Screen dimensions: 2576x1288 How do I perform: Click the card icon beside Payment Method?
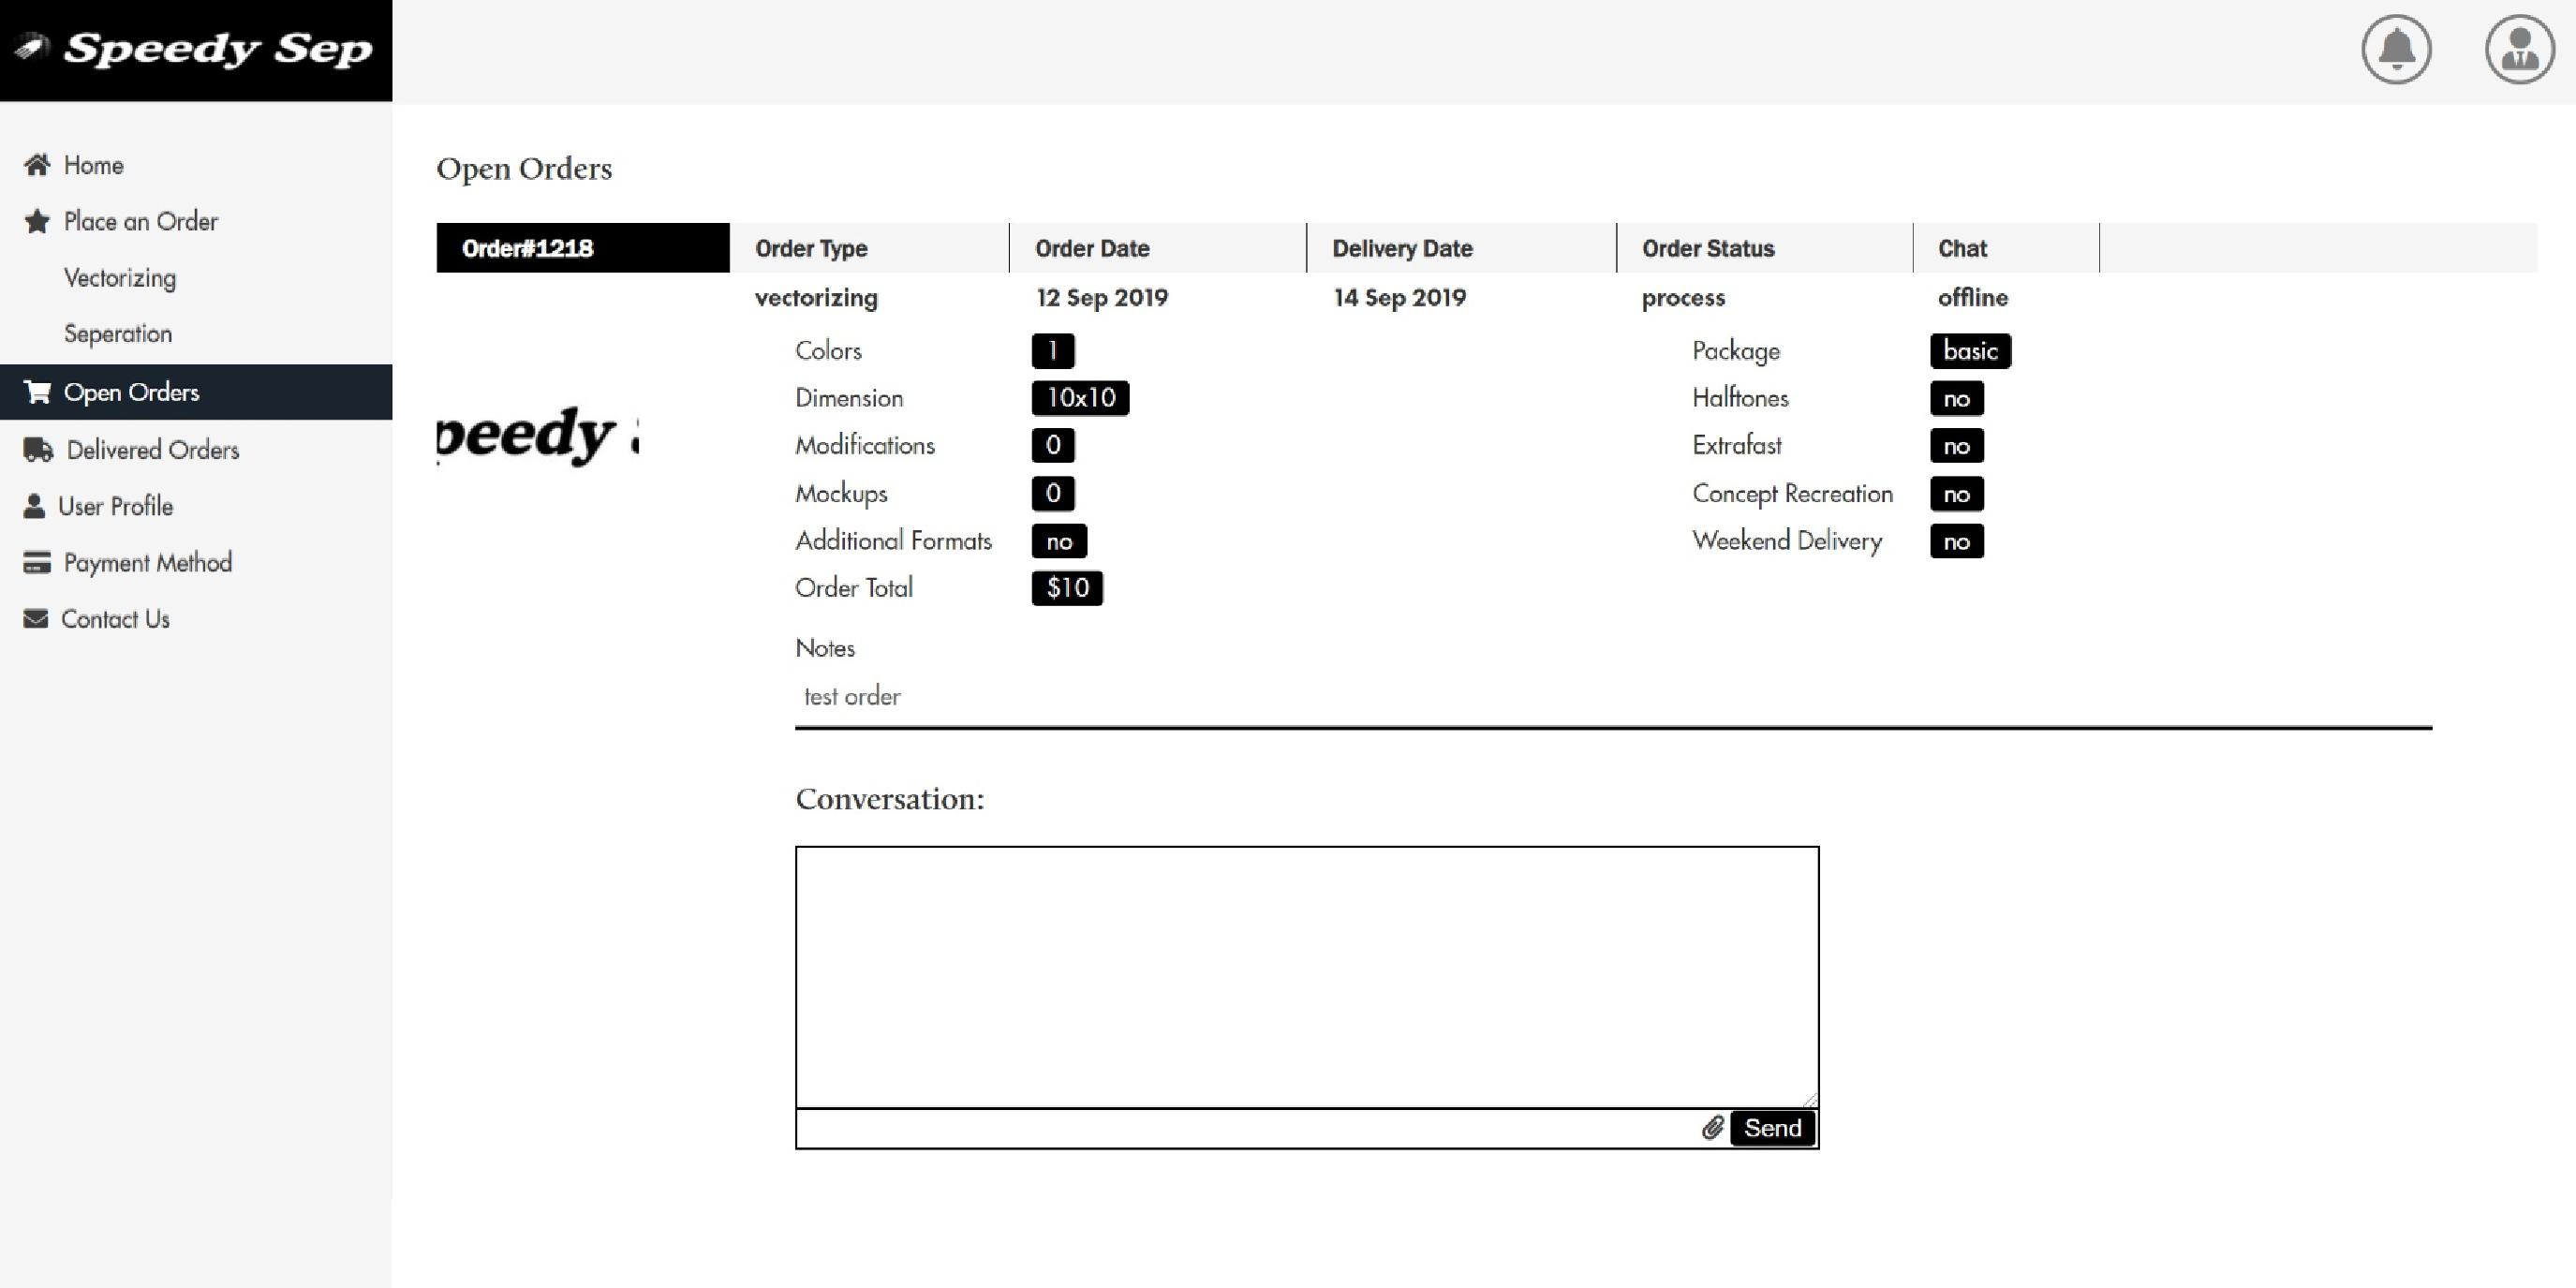pyautogui.click(x=37, y=562)
